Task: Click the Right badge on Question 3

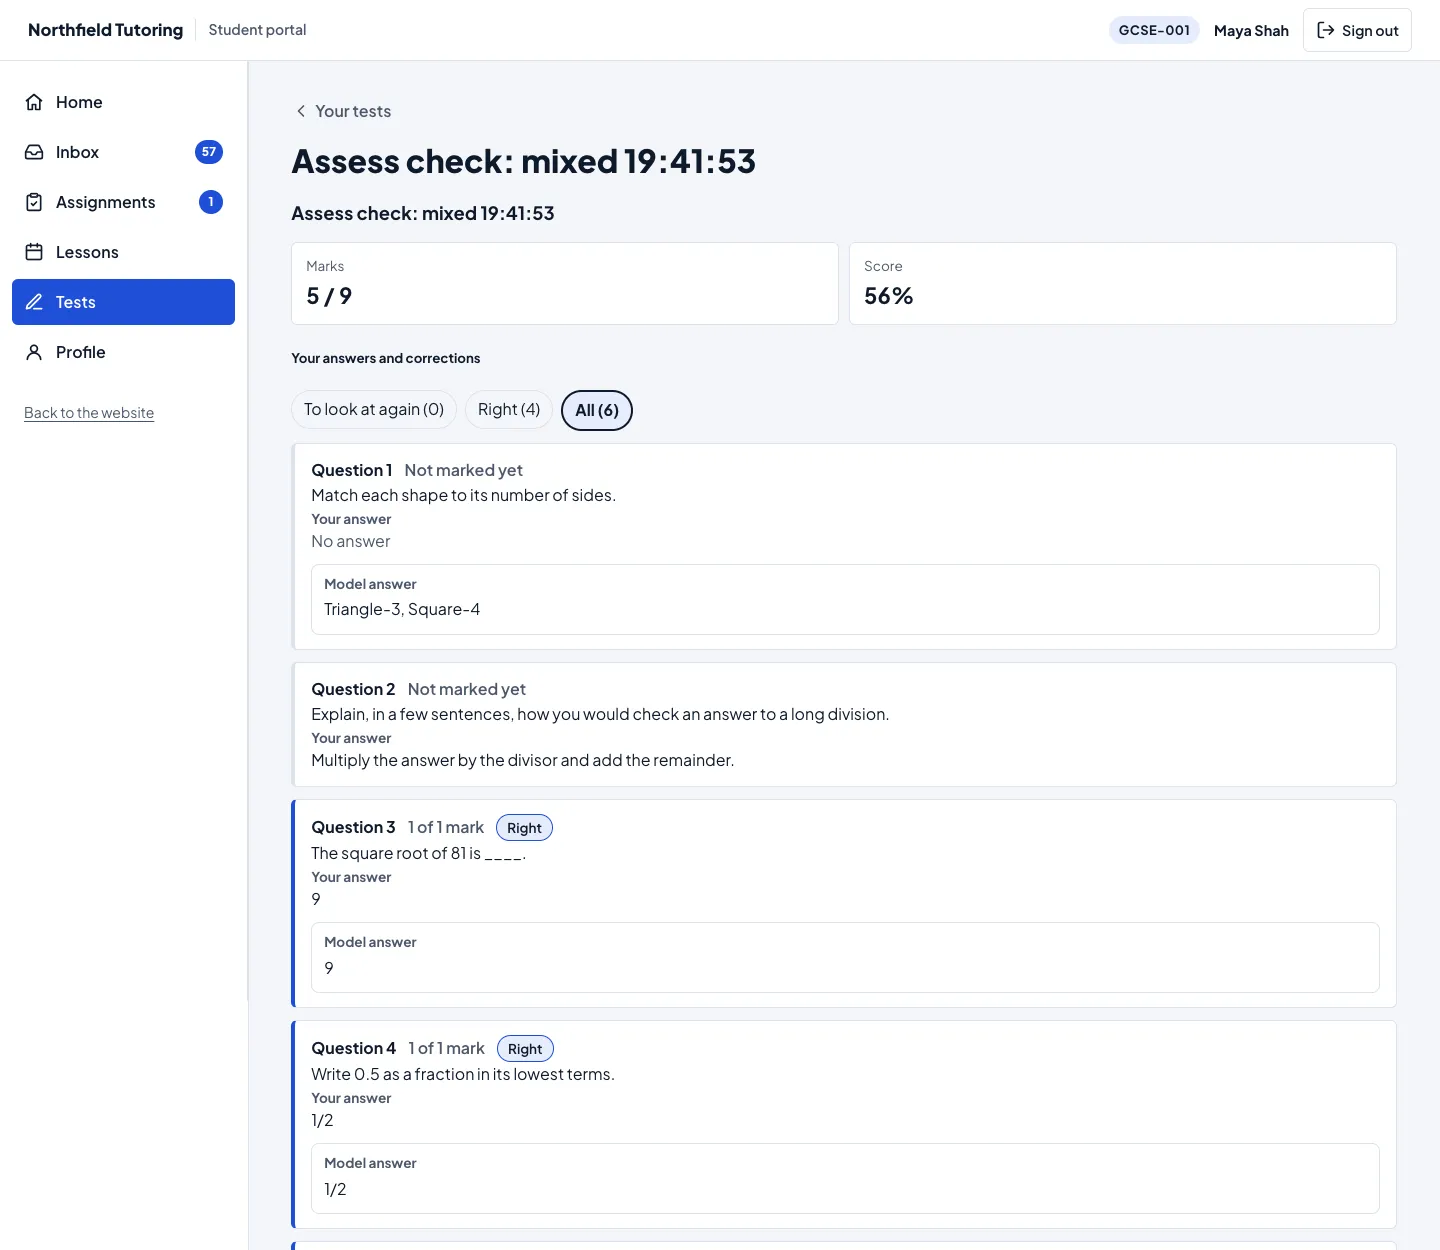Action: [x=524, y=828]
